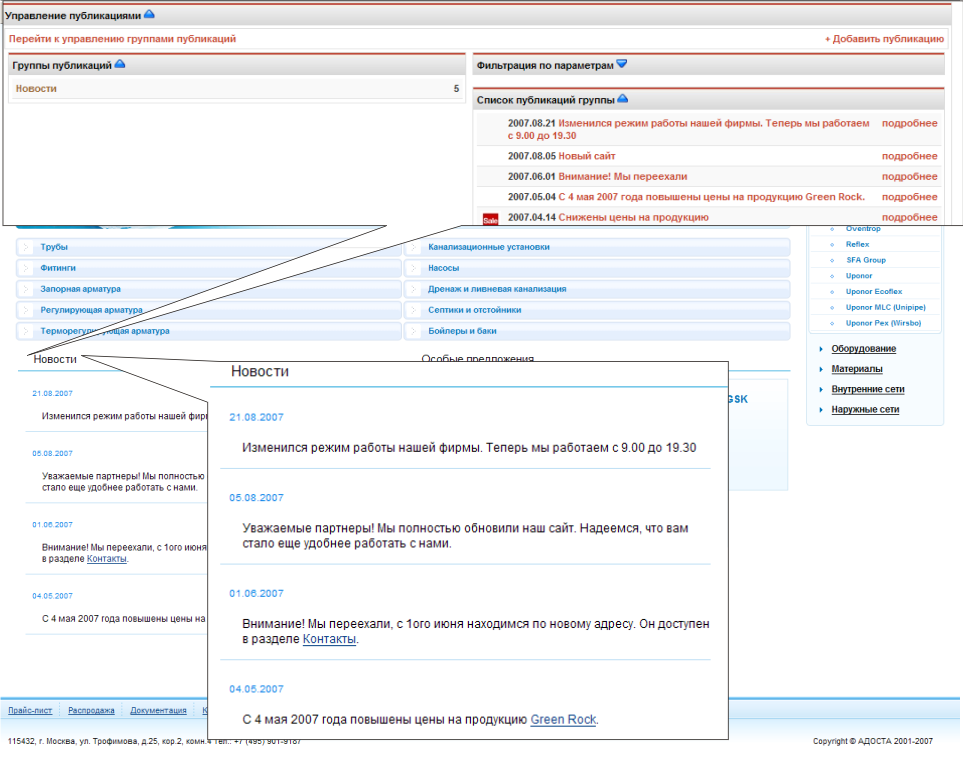Image resolution: width=963 pixels, height=768 pixels.
Task: Click + Добавить публикацию link
Action: (883, 39)
